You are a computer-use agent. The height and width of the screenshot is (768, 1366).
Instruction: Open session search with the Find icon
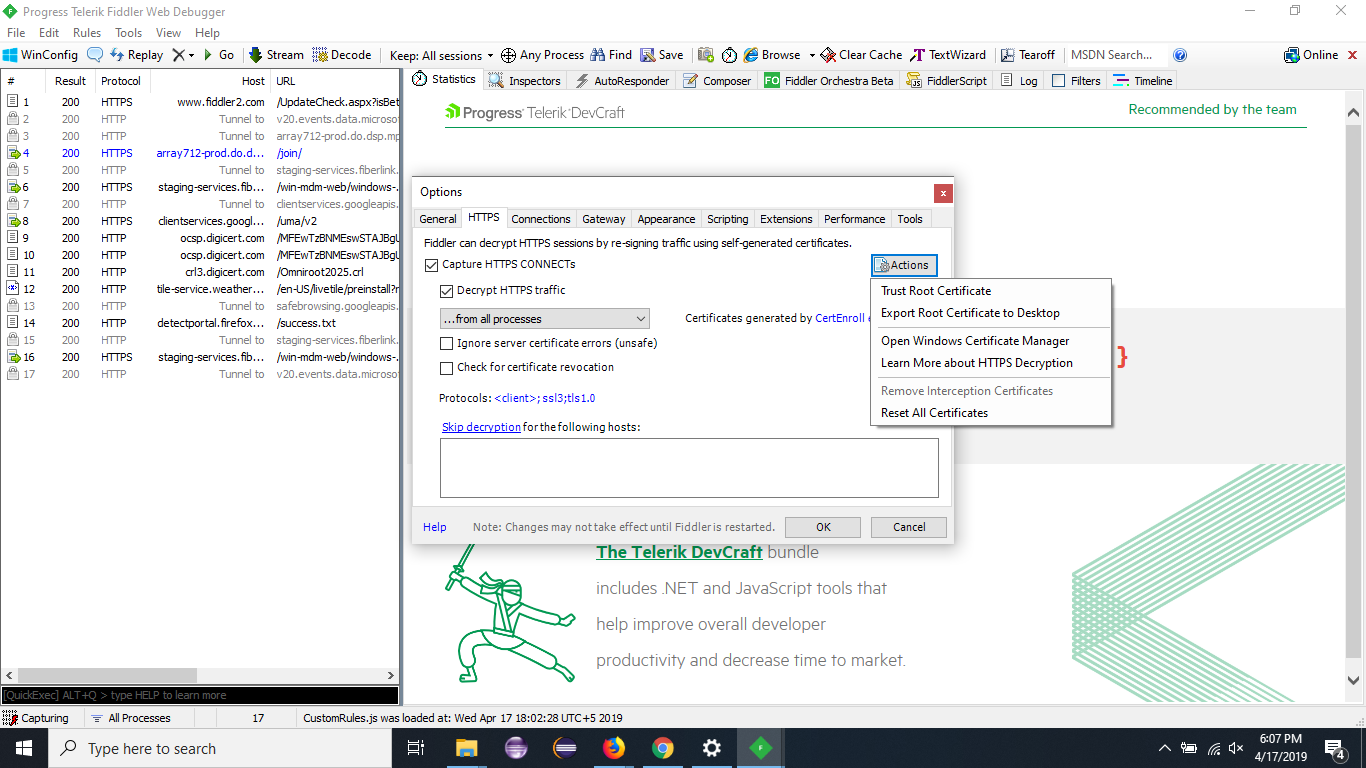(611, 55)
